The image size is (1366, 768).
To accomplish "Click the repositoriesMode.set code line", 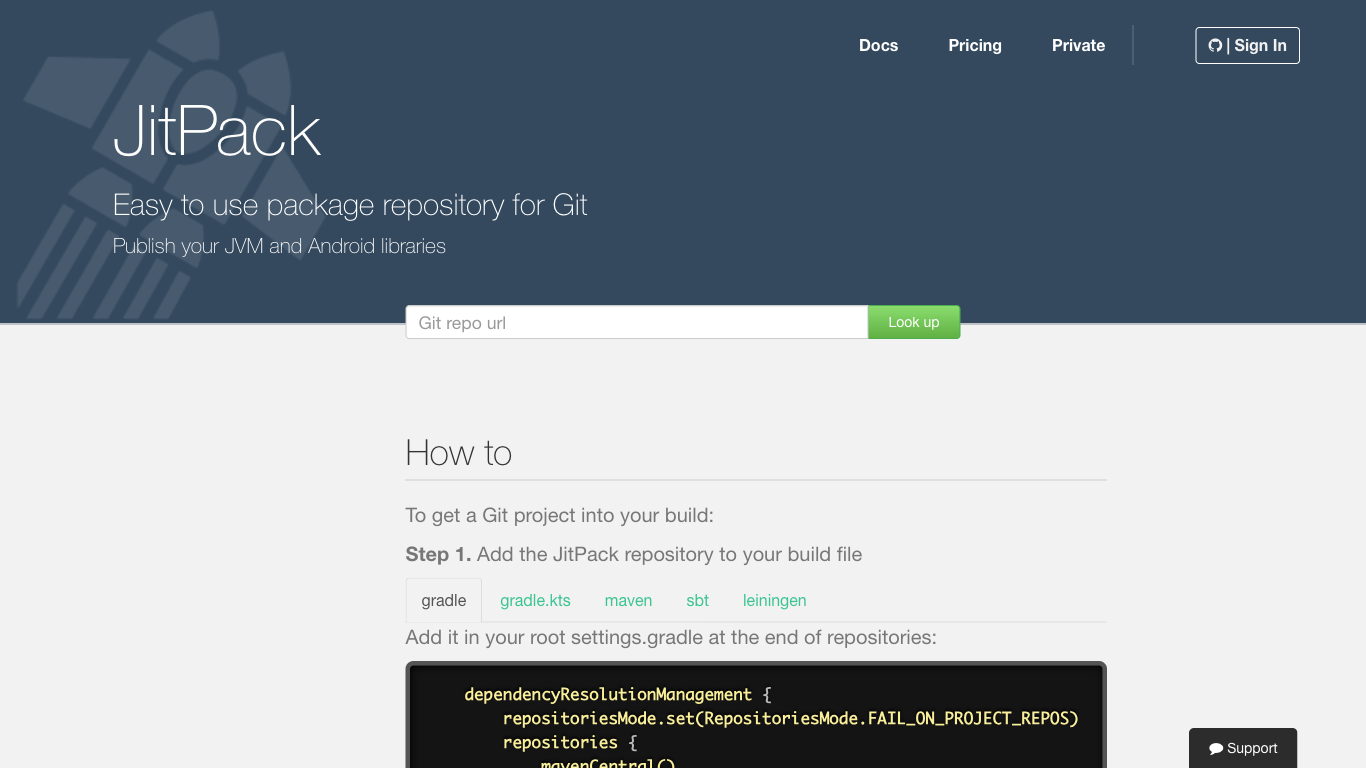I will pos(790,718).
